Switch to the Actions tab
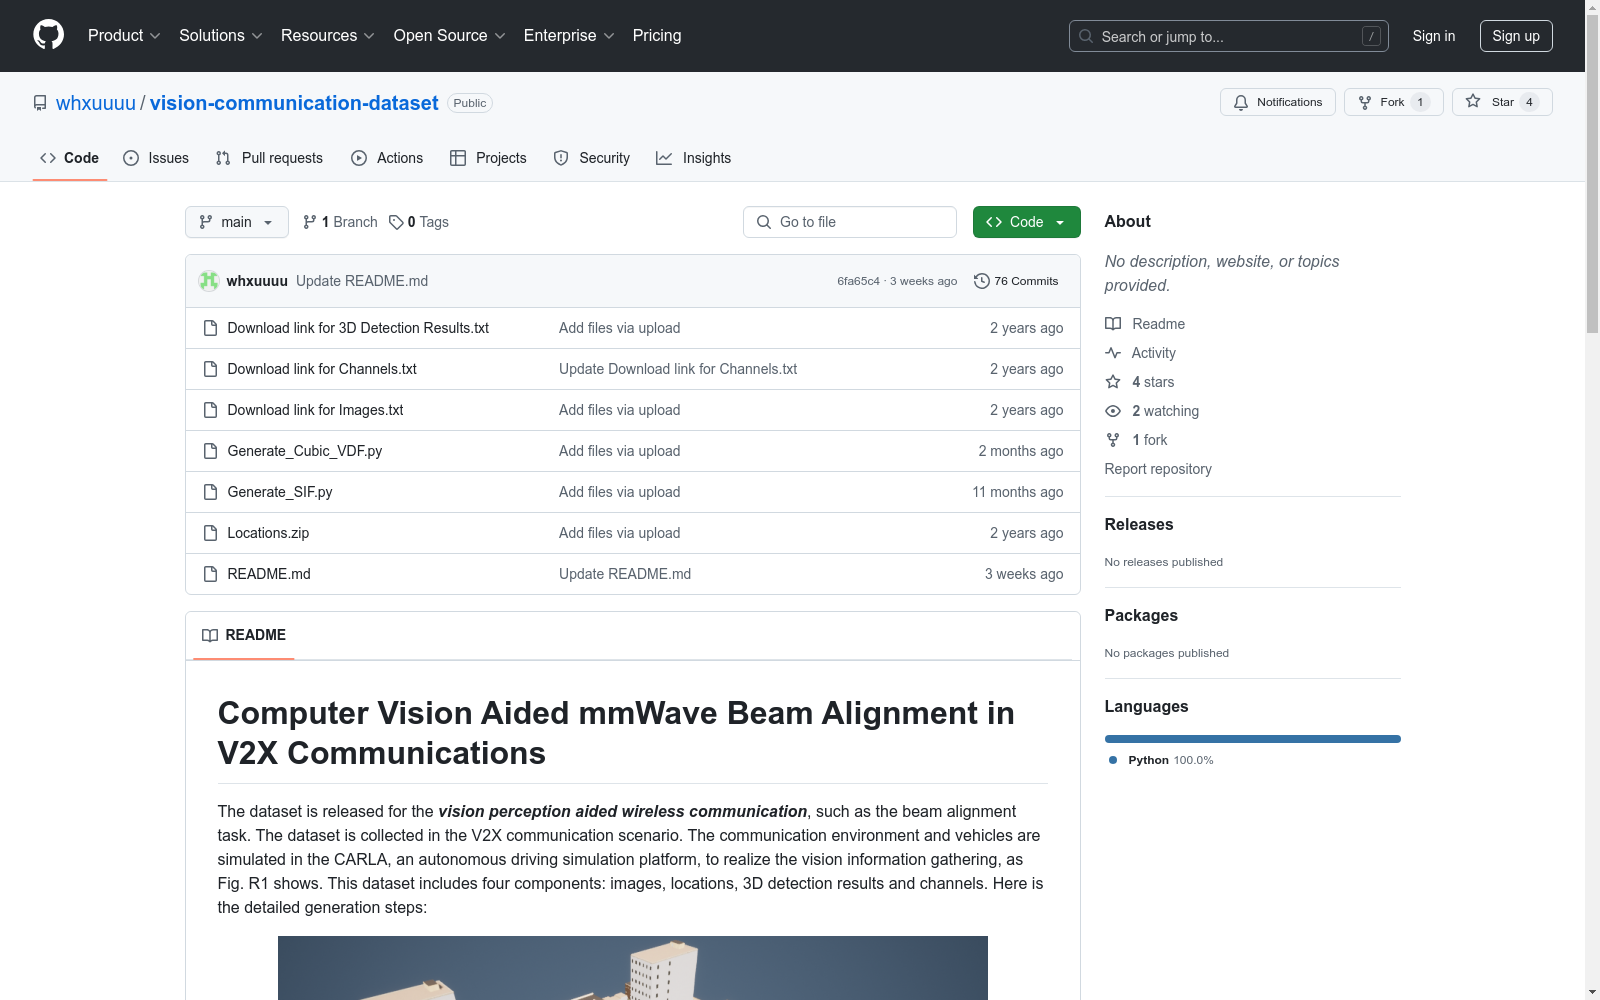This screenshot has height=1000, width=1600. 387,158
